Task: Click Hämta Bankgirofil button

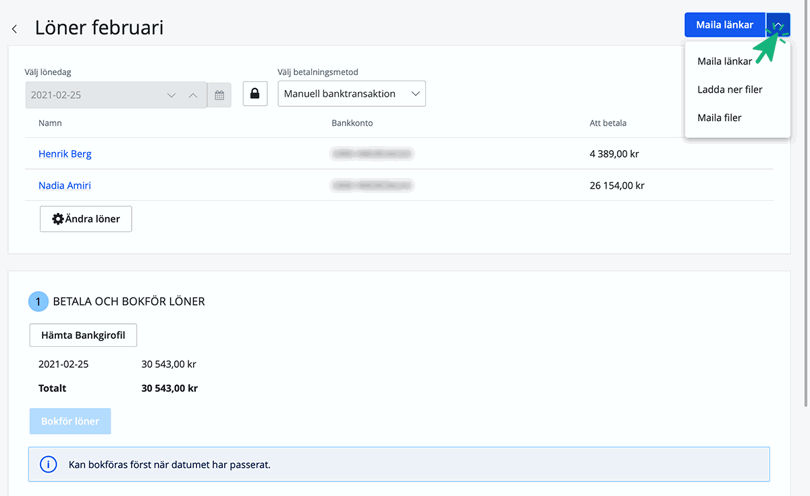Action: coord(83,335)
